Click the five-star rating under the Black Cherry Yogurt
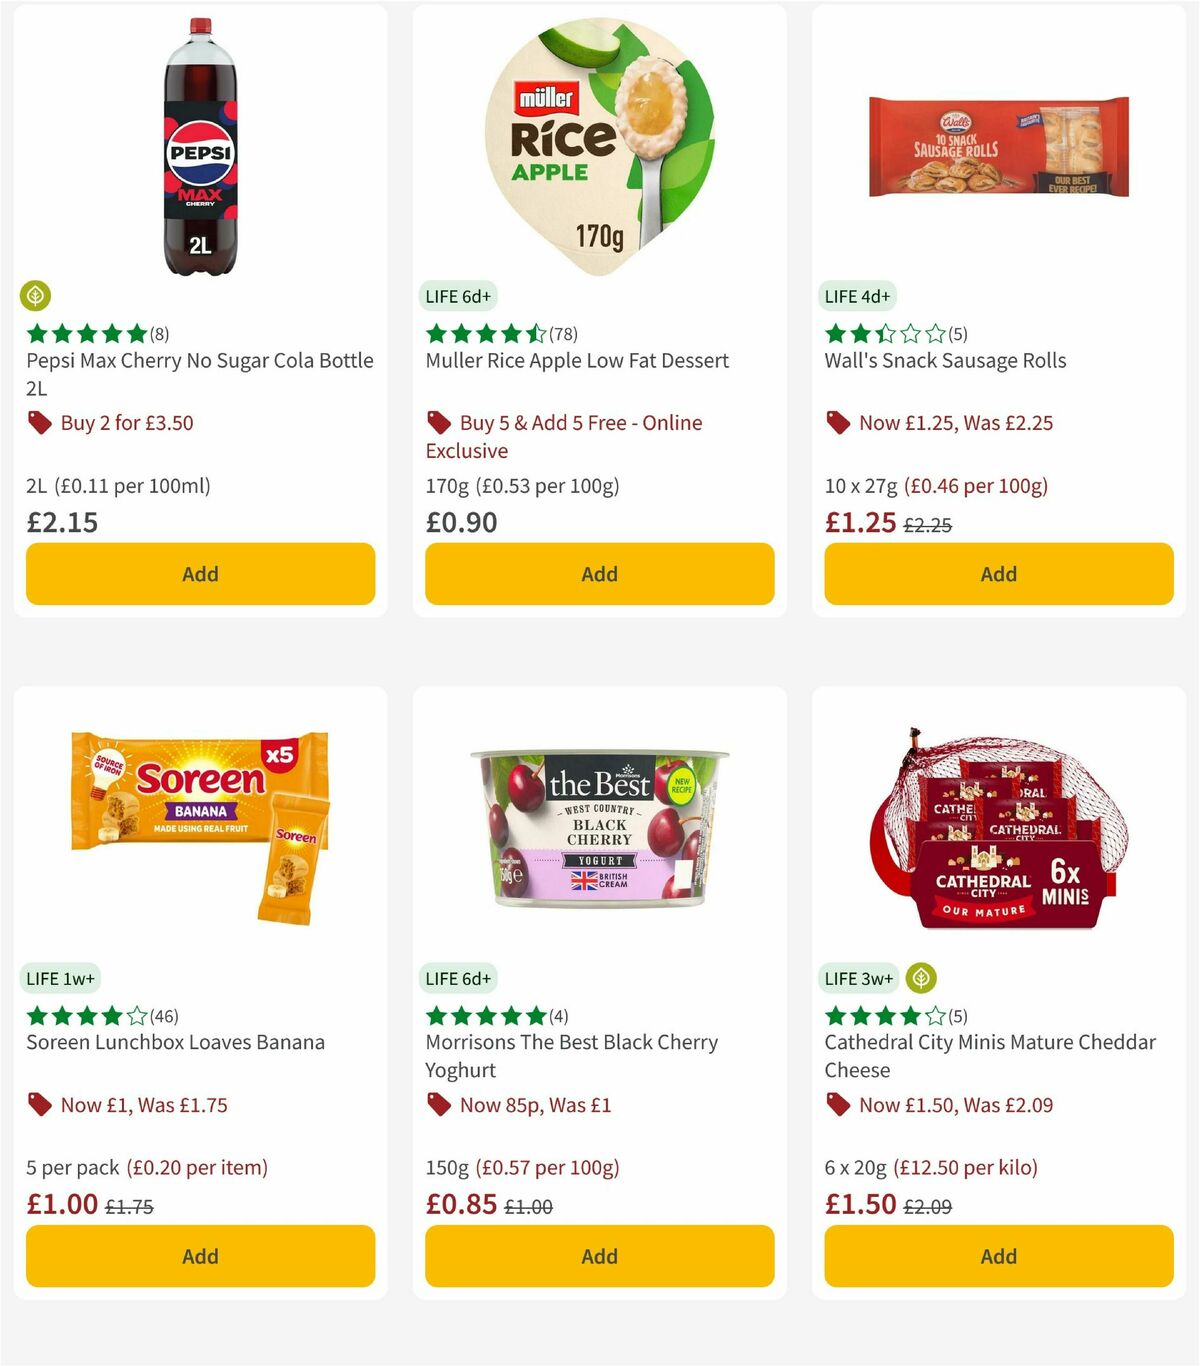Viewport: 1200px width, 1366px height. pyautogui.click(x=483, y=1015)
